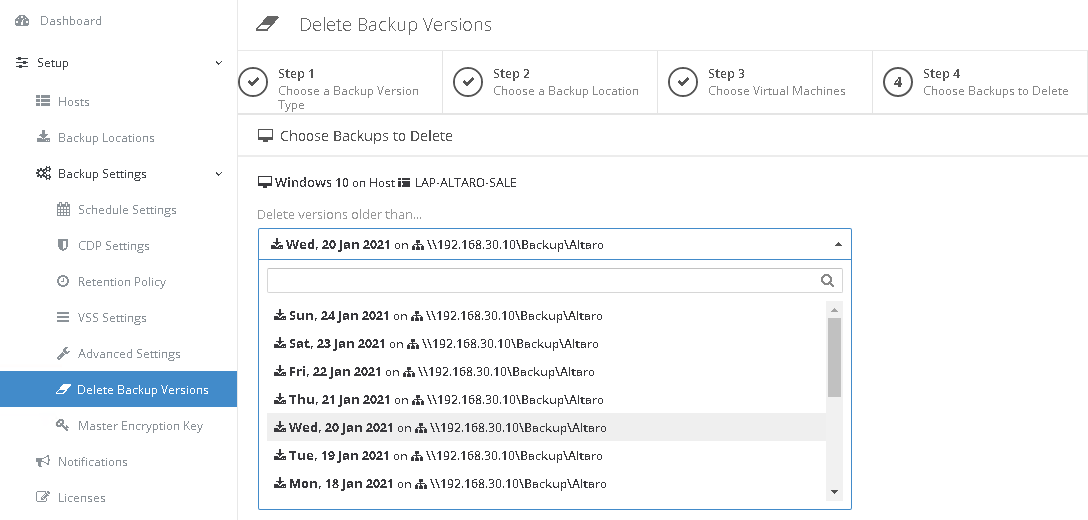
Task: Collapse the Setup section chevron
Action: pos(219,63)
